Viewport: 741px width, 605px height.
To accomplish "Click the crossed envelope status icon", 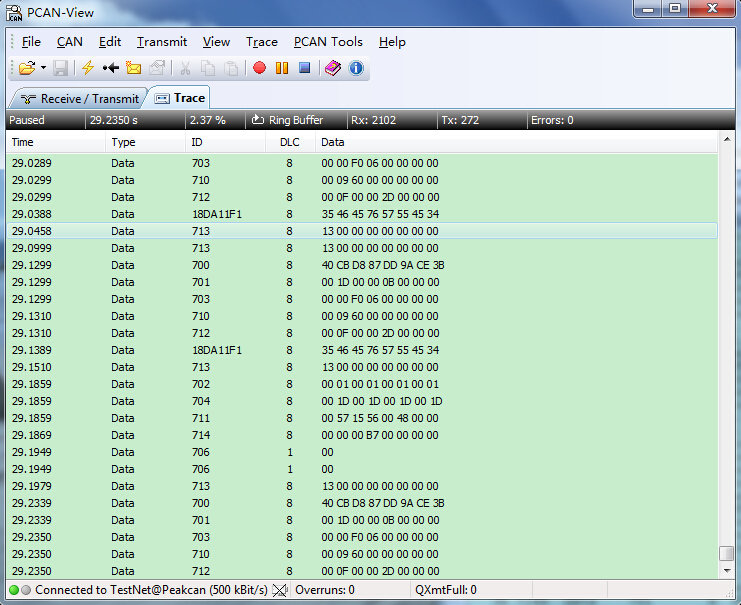I will coord(280,590).
